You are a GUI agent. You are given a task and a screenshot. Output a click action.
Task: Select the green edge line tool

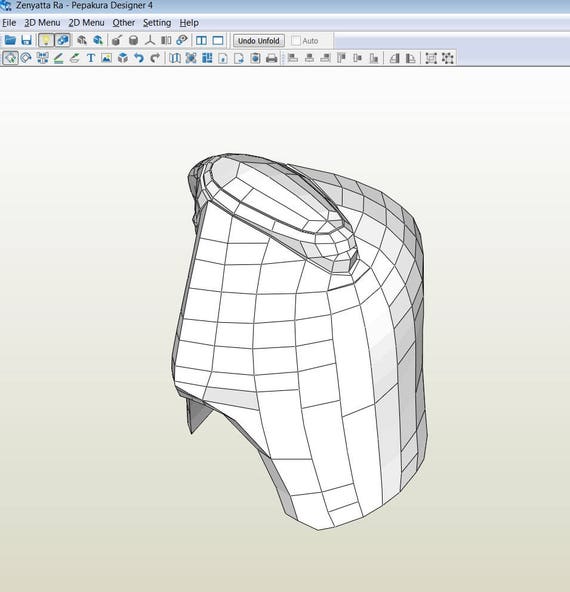click(x=59, y=58)
